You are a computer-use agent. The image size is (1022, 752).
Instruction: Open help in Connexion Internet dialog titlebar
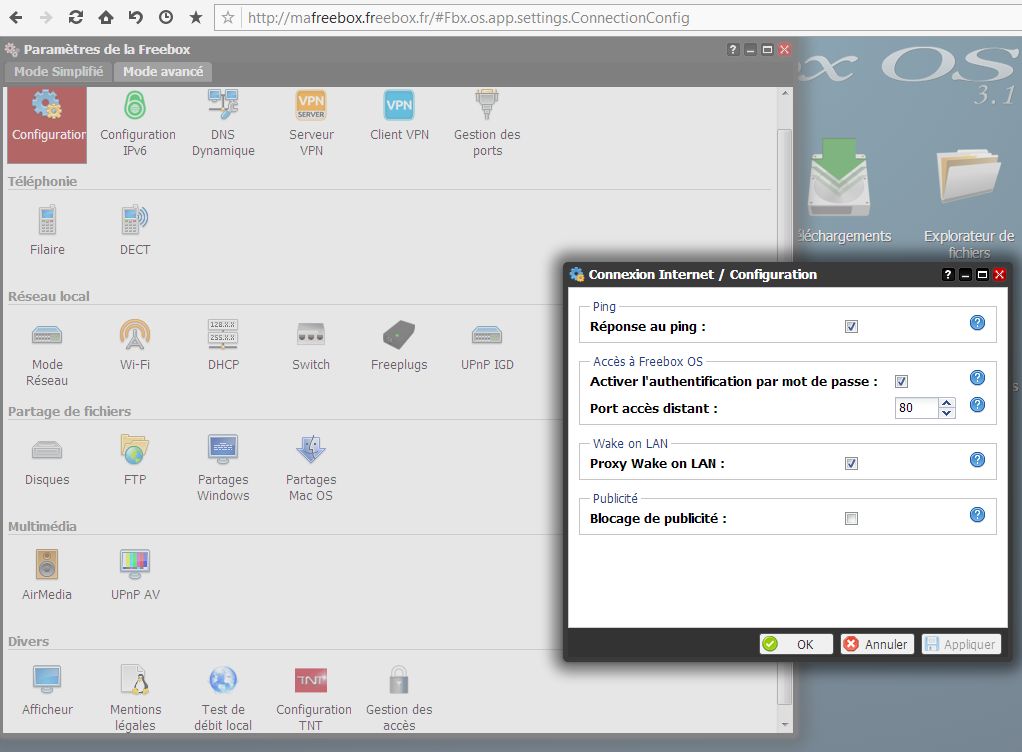948,274
